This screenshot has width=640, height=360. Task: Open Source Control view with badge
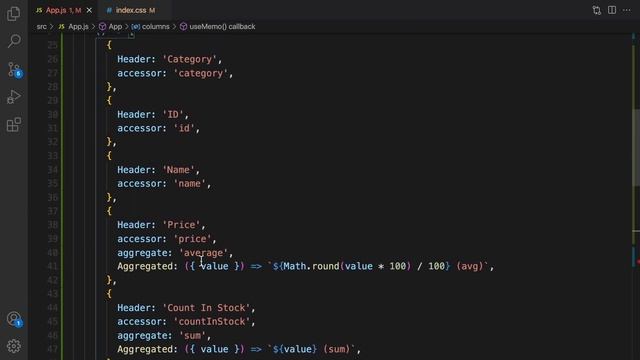[x=14, y=69]
